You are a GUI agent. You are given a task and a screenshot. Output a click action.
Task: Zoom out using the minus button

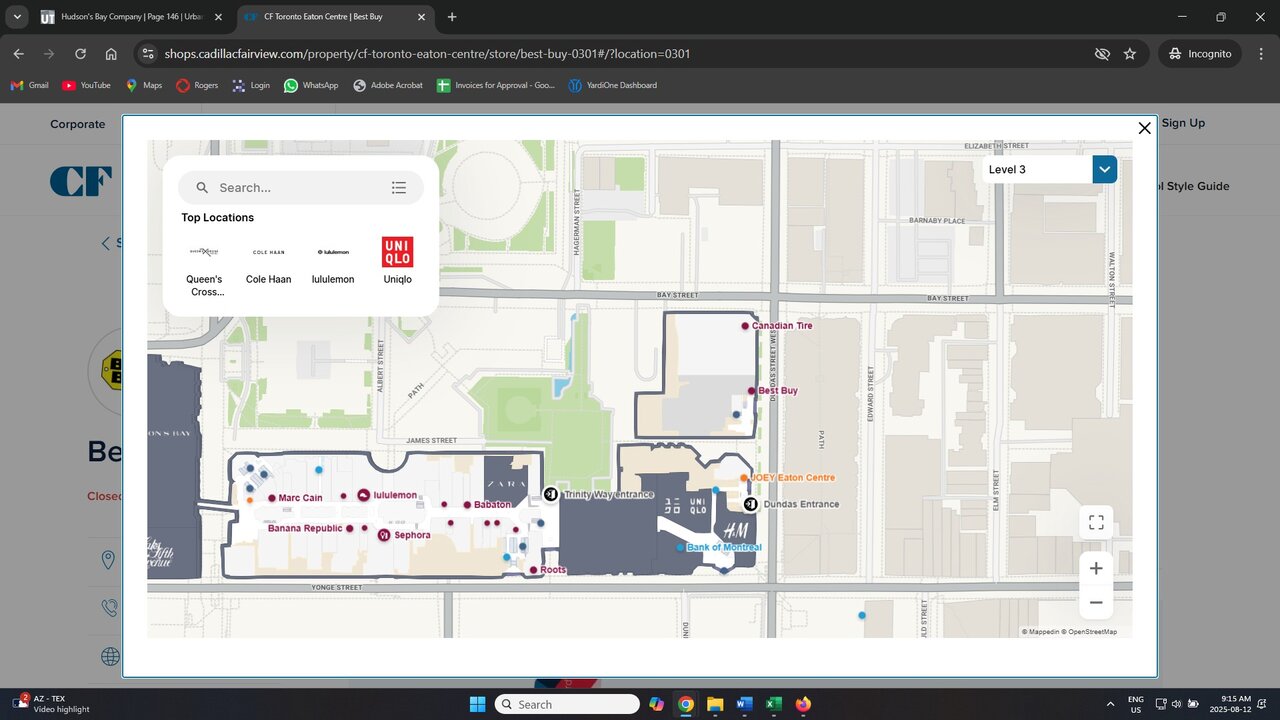[x=1096, y=602]
